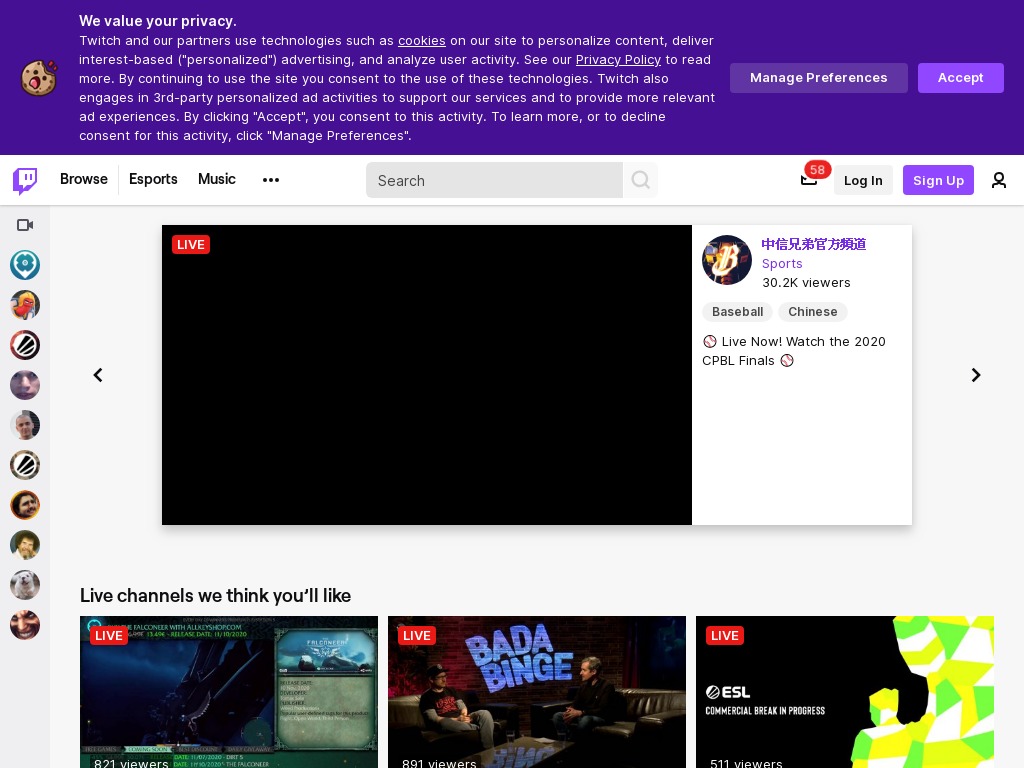Click the featured live video player
This screenshot has height=768, width=1024.
pyautogui.click(x=427, y=375)
